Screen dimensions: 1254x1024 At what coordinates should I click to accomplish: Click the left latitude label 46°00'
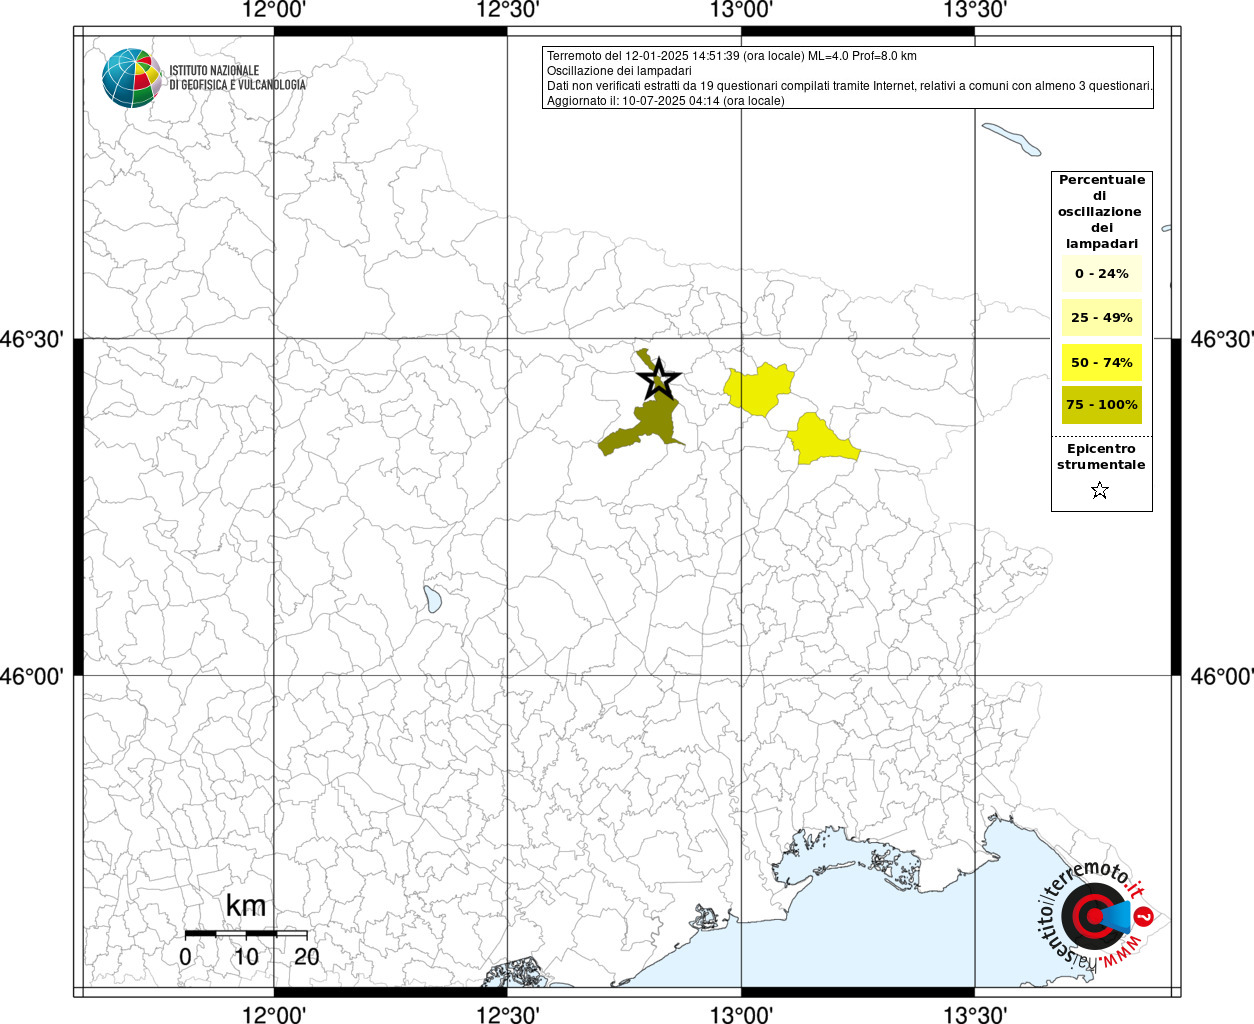(32, 677)
